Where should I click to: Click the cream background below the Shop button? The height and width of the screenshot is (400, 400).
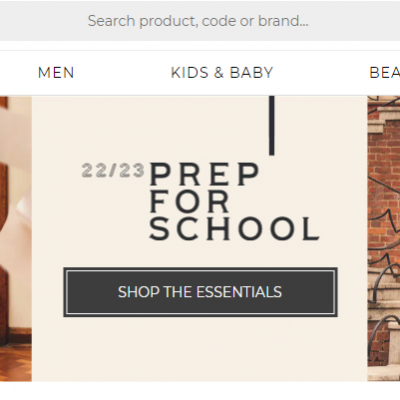pyautogui.click(x=200, y=348)
